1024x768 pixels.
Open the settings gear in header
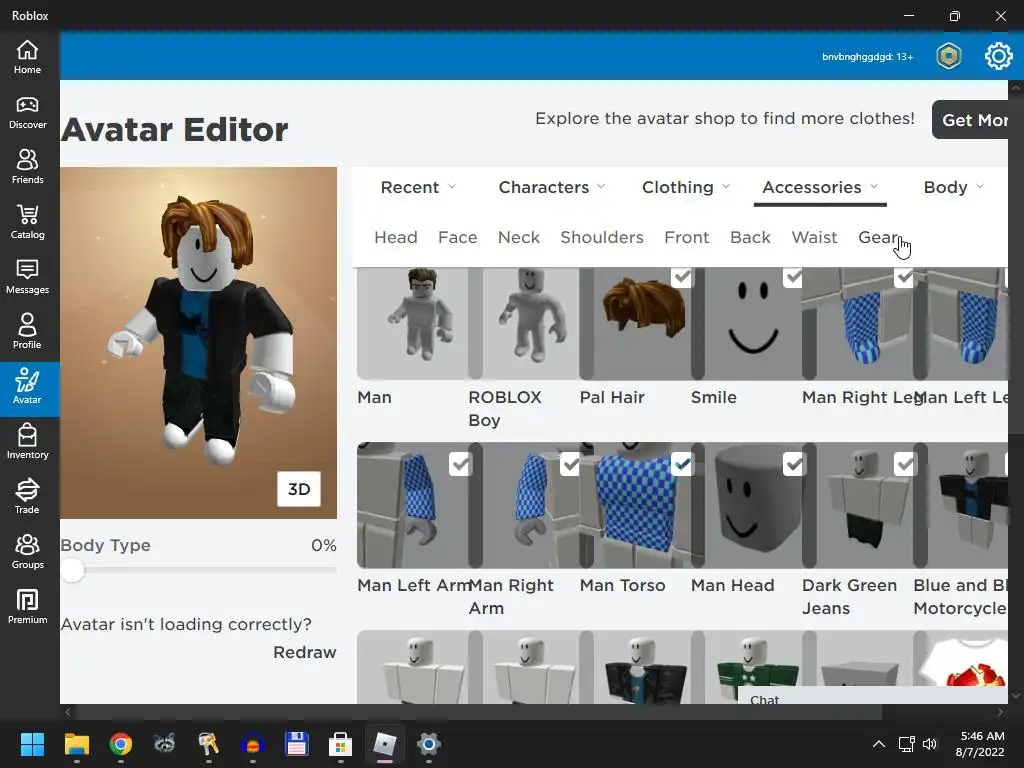(998, 56)
